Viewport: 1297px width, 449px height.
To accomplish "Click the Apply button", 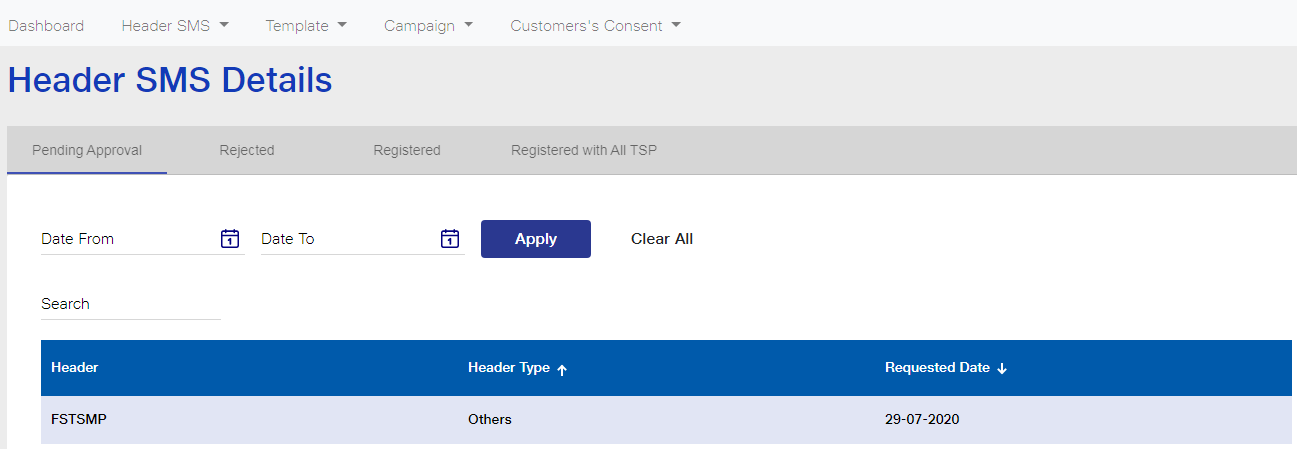I will pyautogui.click(x=536, y=239).
